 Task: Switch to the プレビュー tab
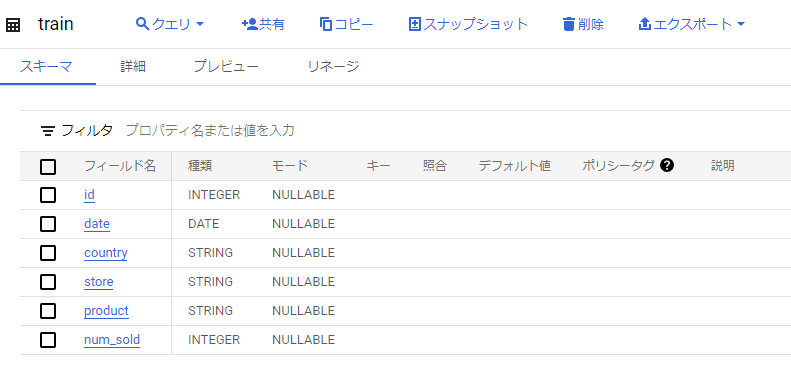[x=226, y=67]
